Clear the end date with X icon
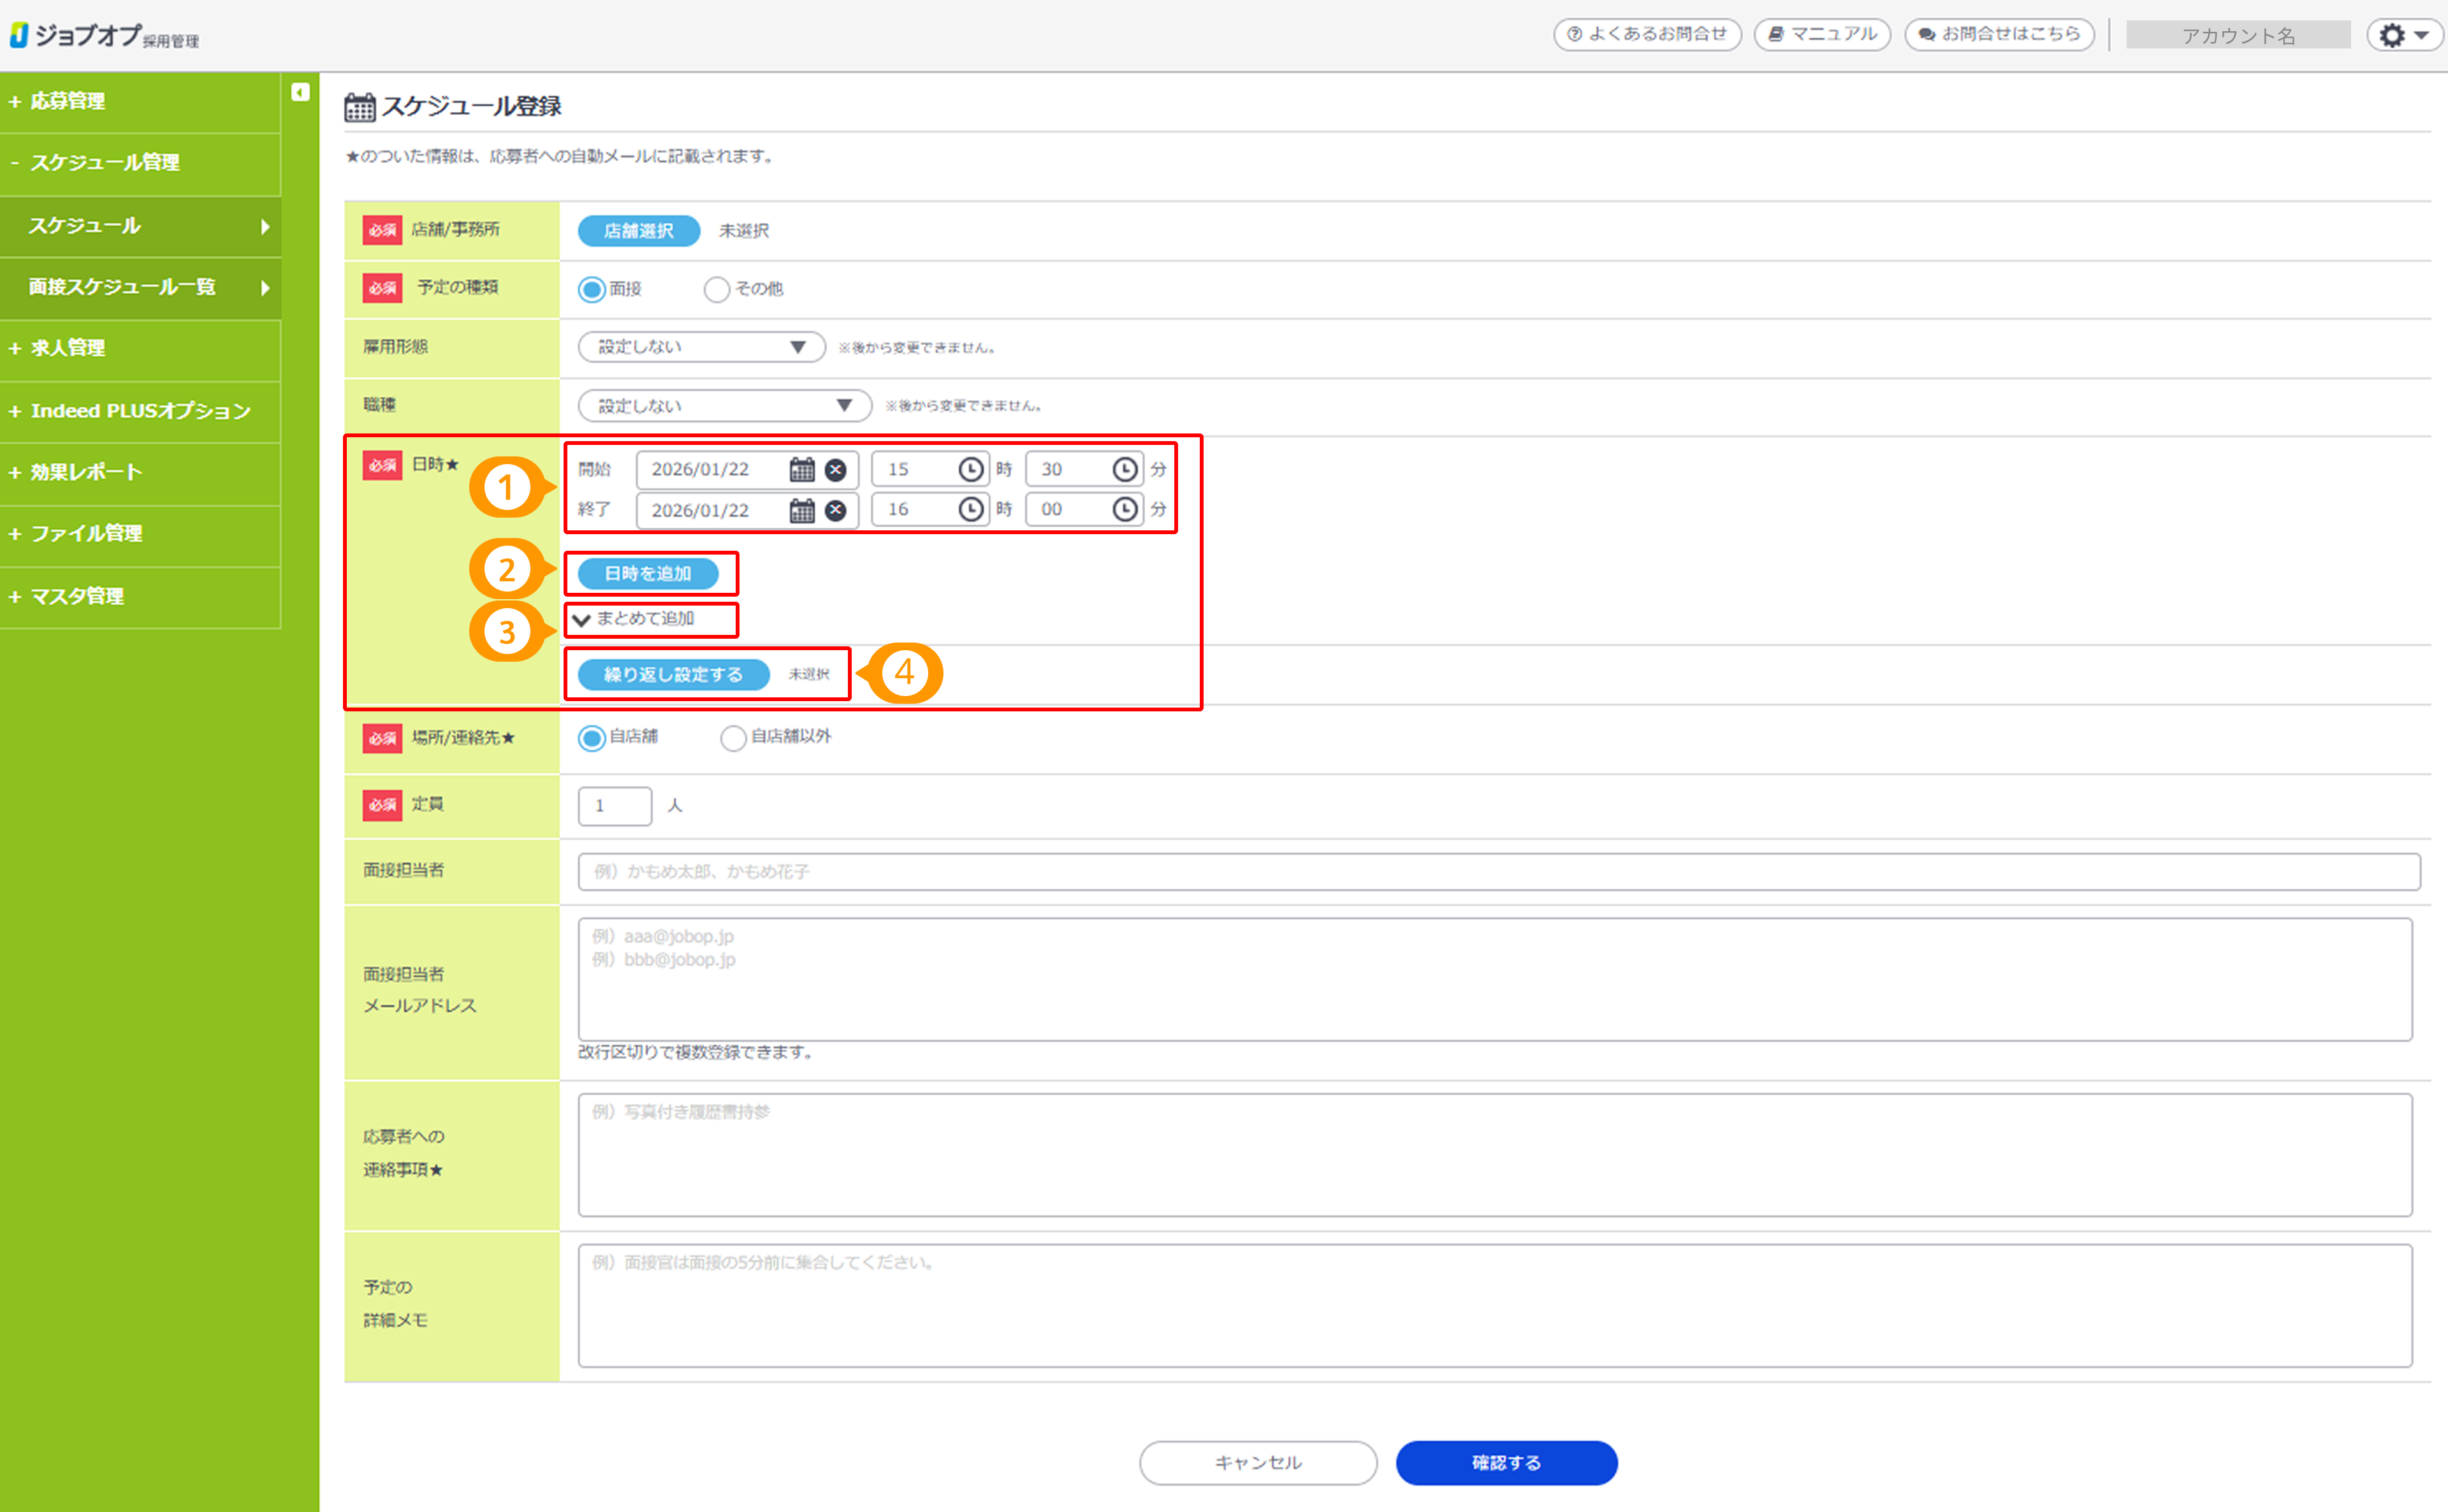 pos(836,510)
